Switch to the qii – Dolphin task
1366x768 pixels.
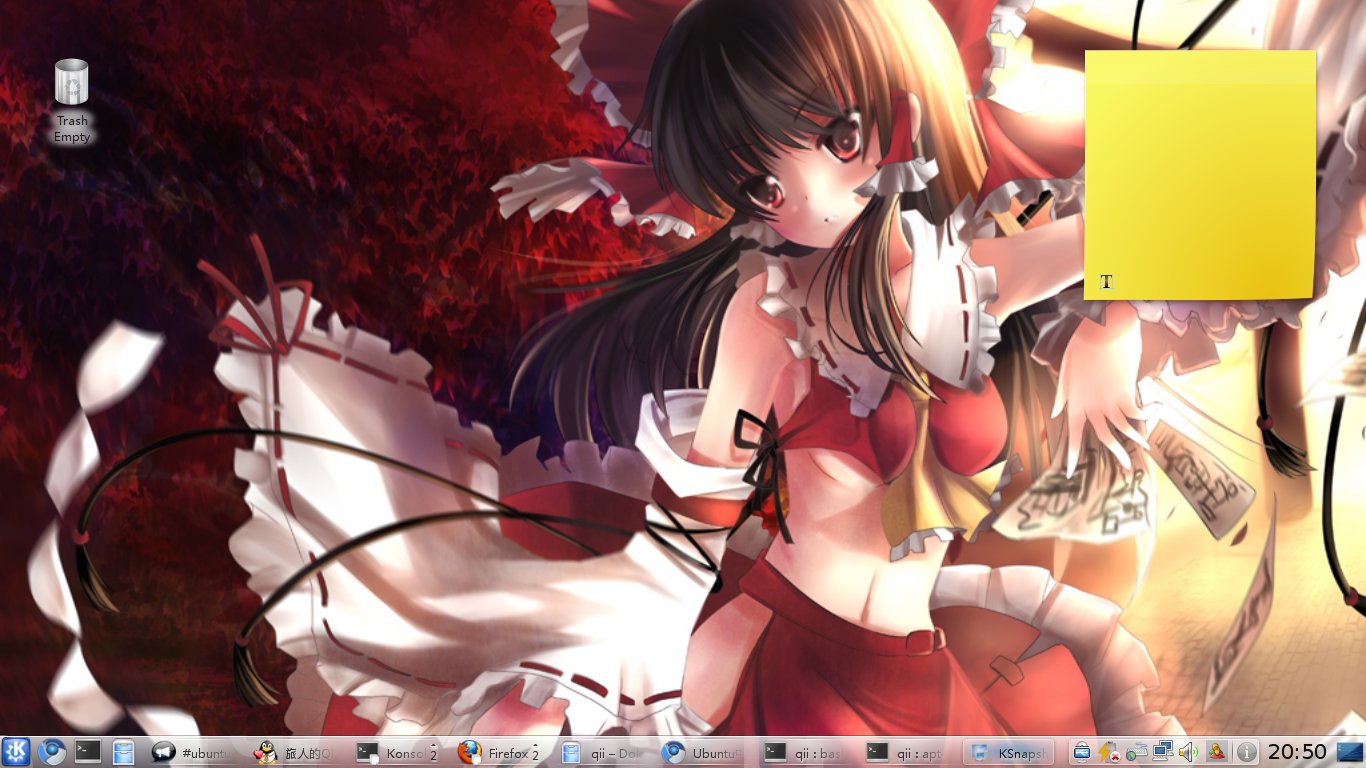pyautogui.click(x=603, y=753)
